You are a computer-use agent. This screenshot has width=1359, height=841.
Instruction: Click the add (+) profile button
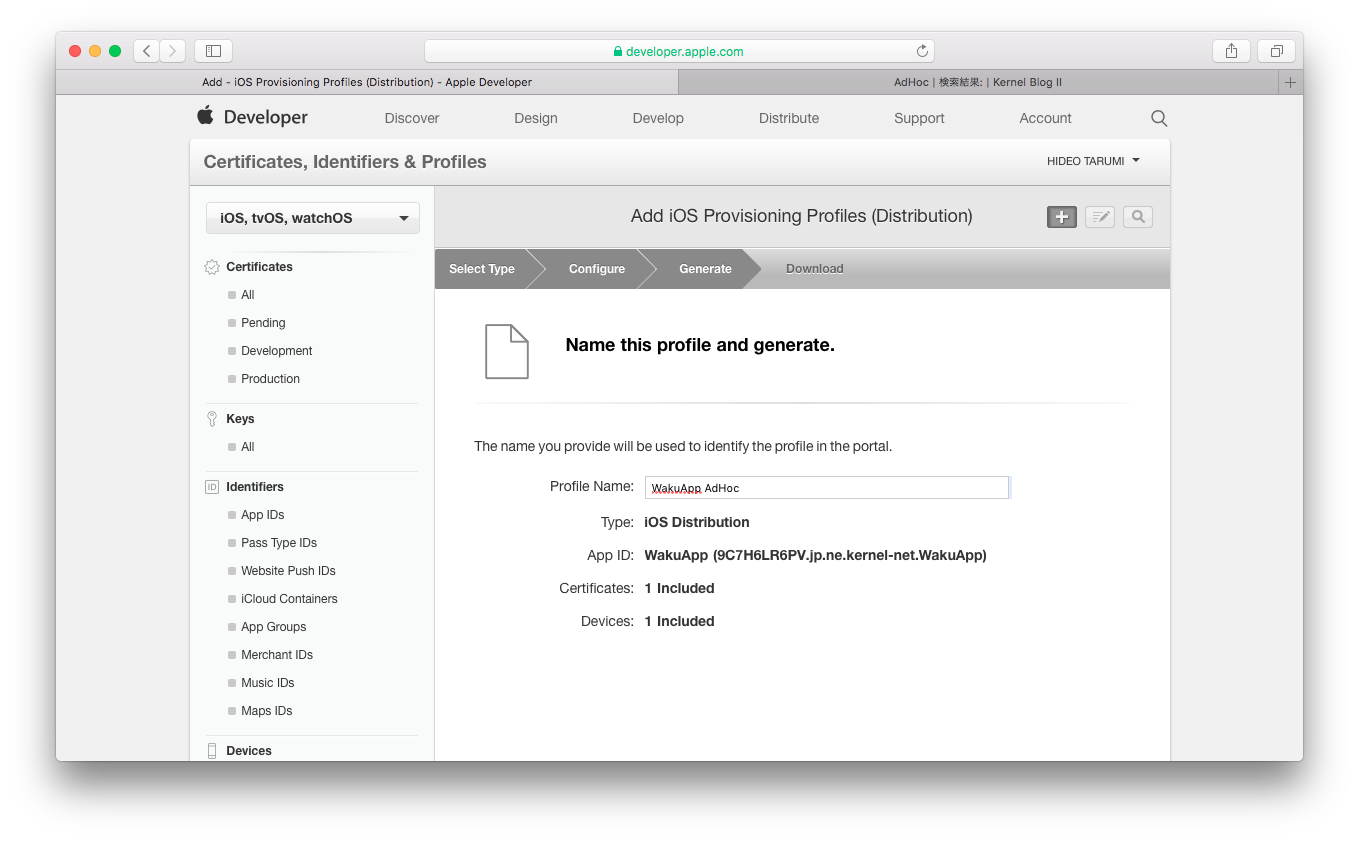coord(1061,217)
